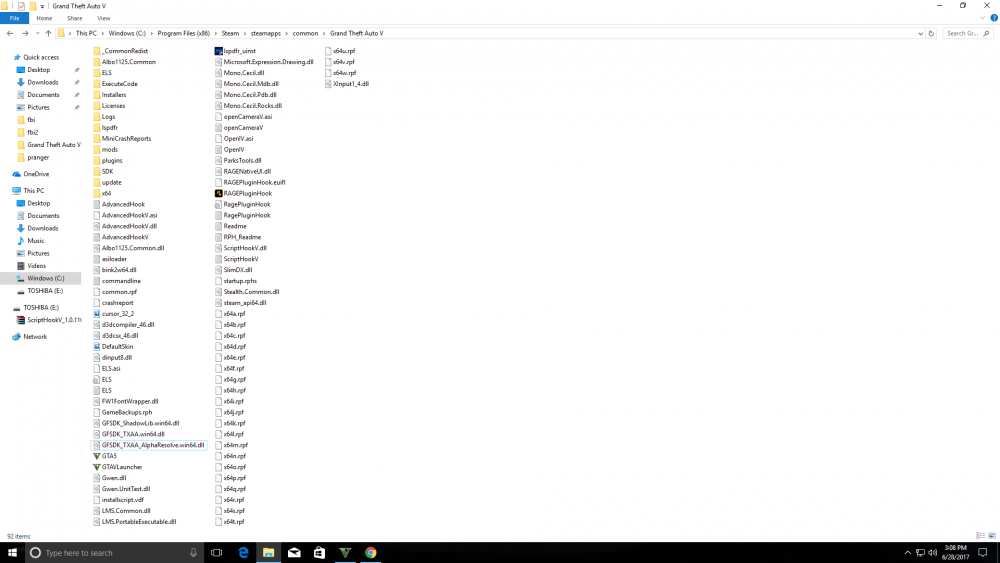
Task: Expand the address bar history dropdown
Action: [920, 33]
